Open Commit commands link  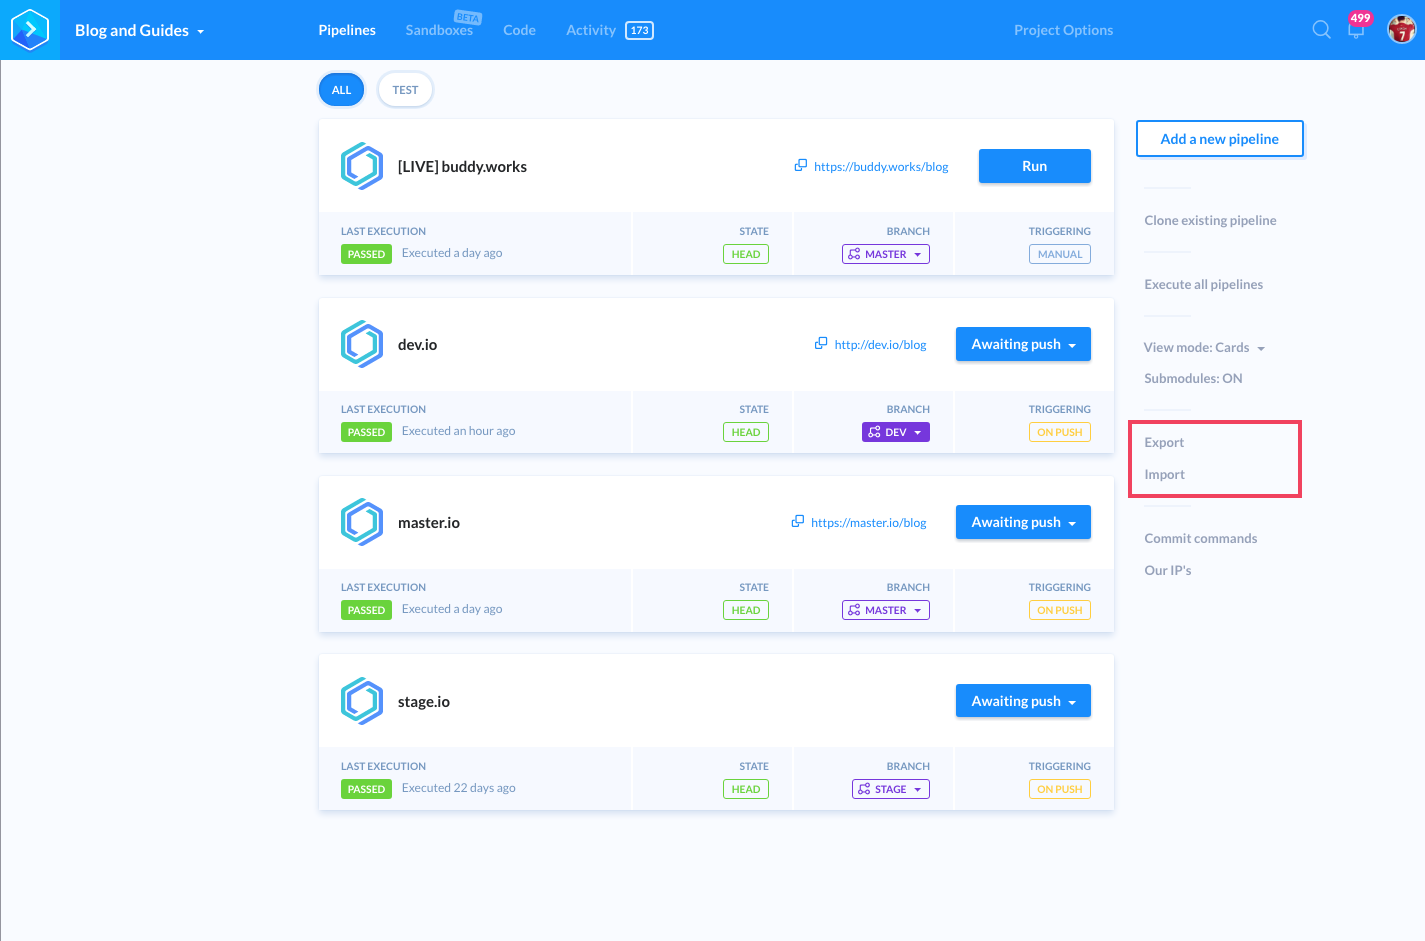click(1200, 538)
